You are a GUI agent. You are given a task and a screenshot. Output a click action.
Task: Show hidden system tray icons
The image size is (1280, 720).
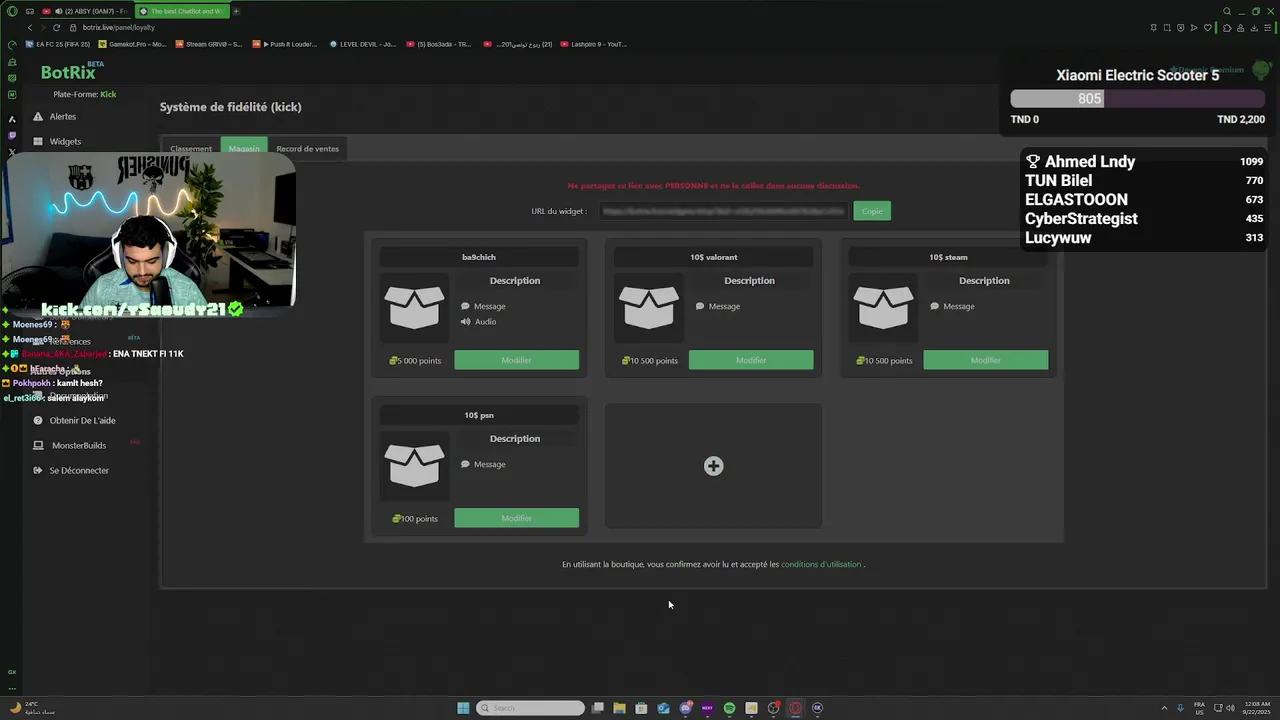[1164, 708]
